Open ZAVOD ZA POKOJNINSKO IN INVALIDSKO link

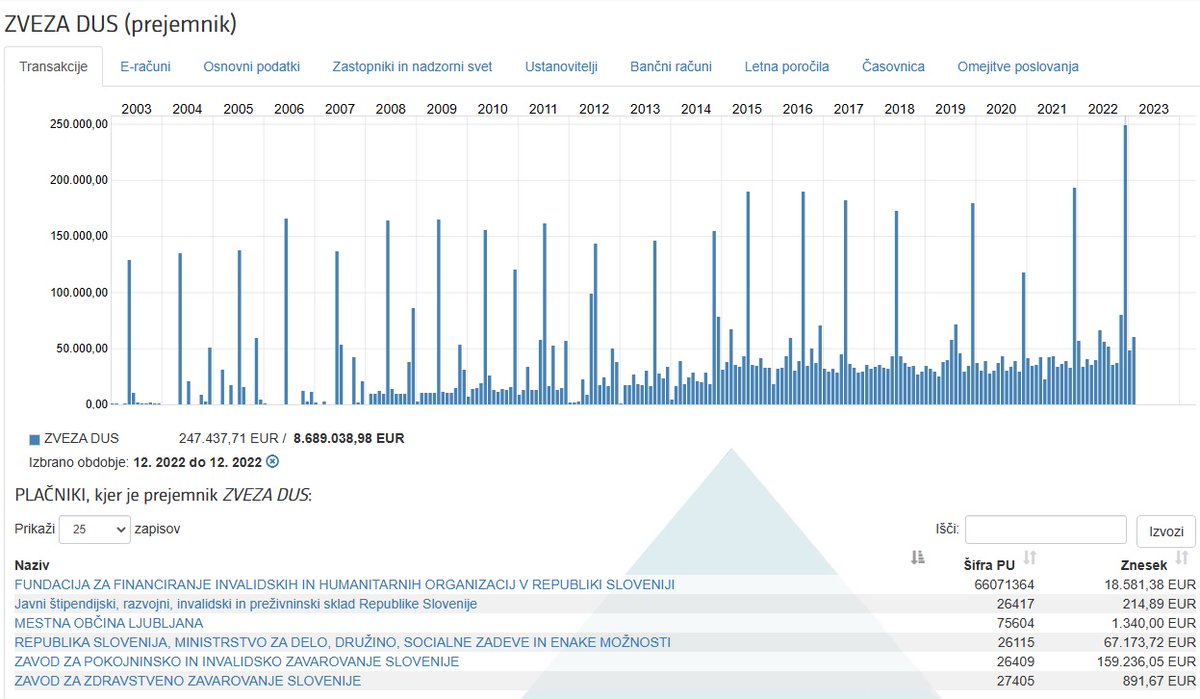coord(236,661)
